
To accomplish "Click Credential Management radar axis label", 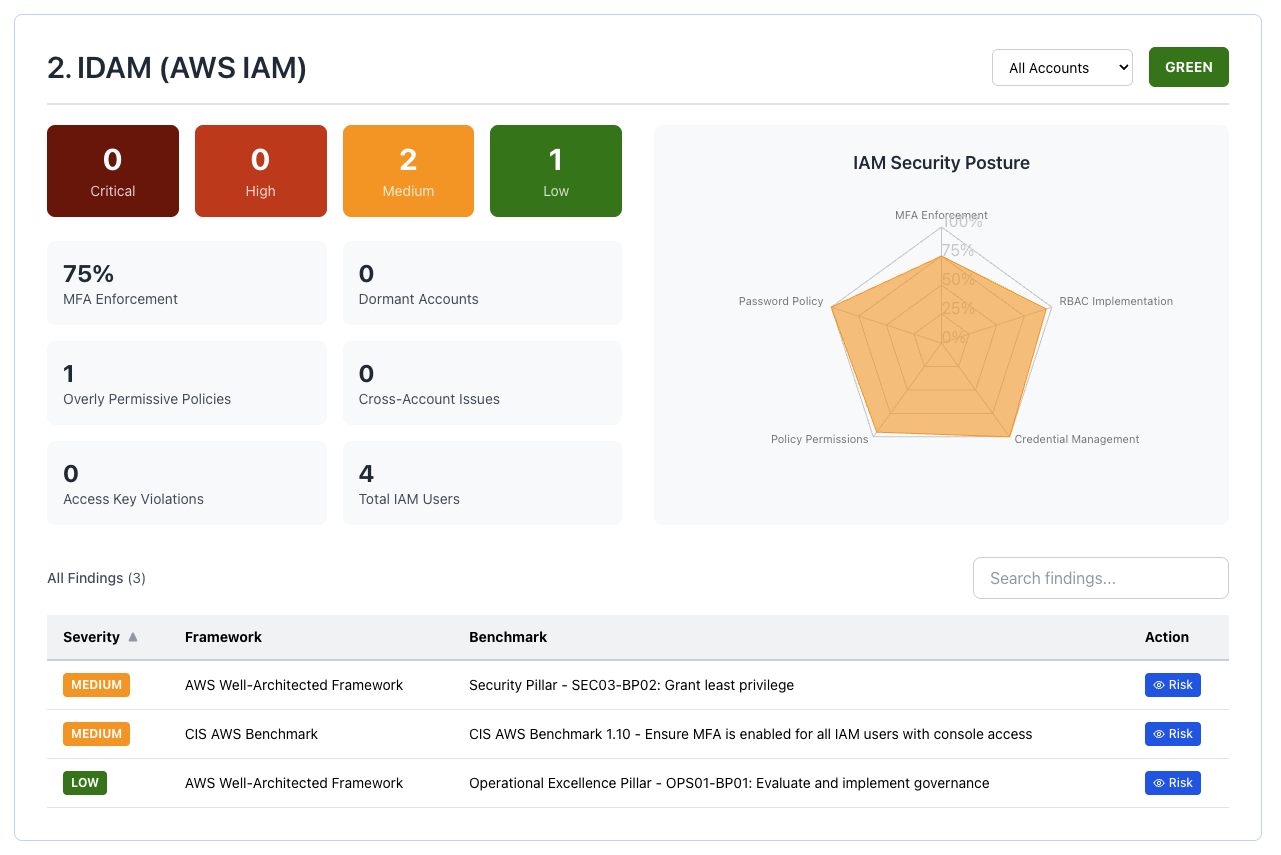I will pos(1077,439).
